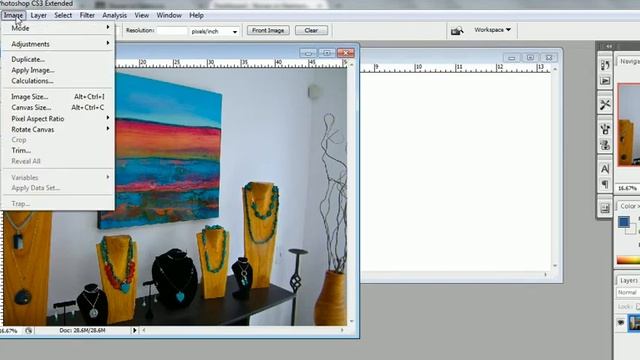
Task: Open the Clone Source panel icon
Action: [x=605, y=145]
